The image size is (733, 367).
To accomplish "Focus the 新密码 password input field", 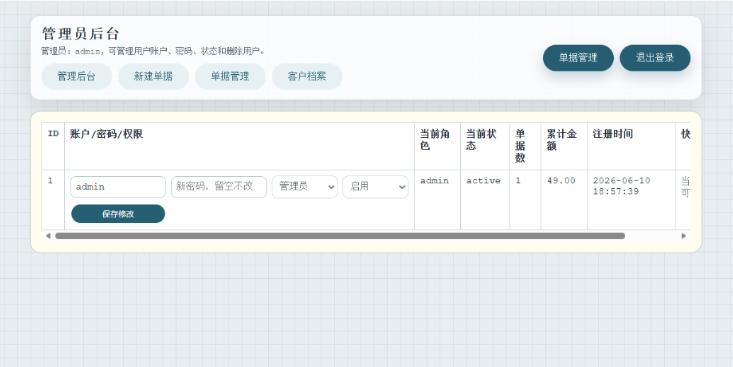I will (219, 187).
